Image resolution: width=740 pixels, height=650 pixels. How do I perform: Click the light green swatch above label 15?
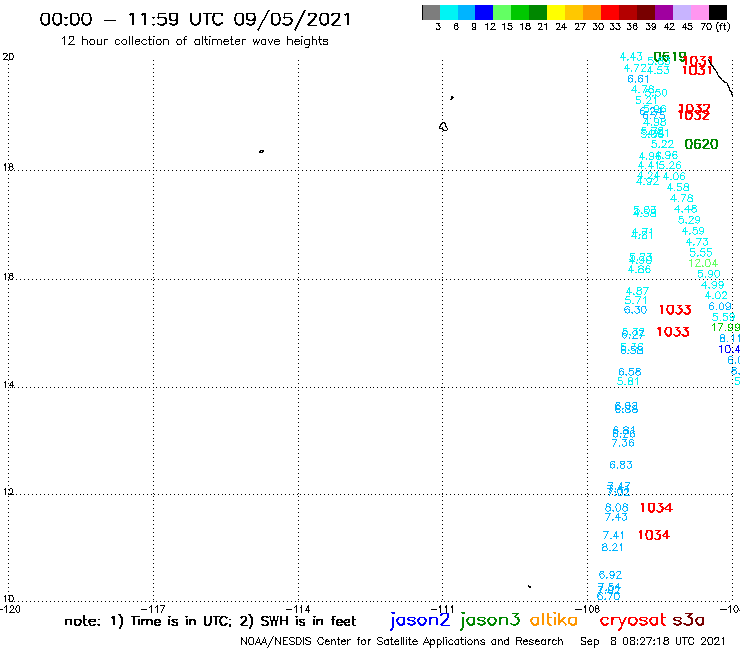pos(502,12)
